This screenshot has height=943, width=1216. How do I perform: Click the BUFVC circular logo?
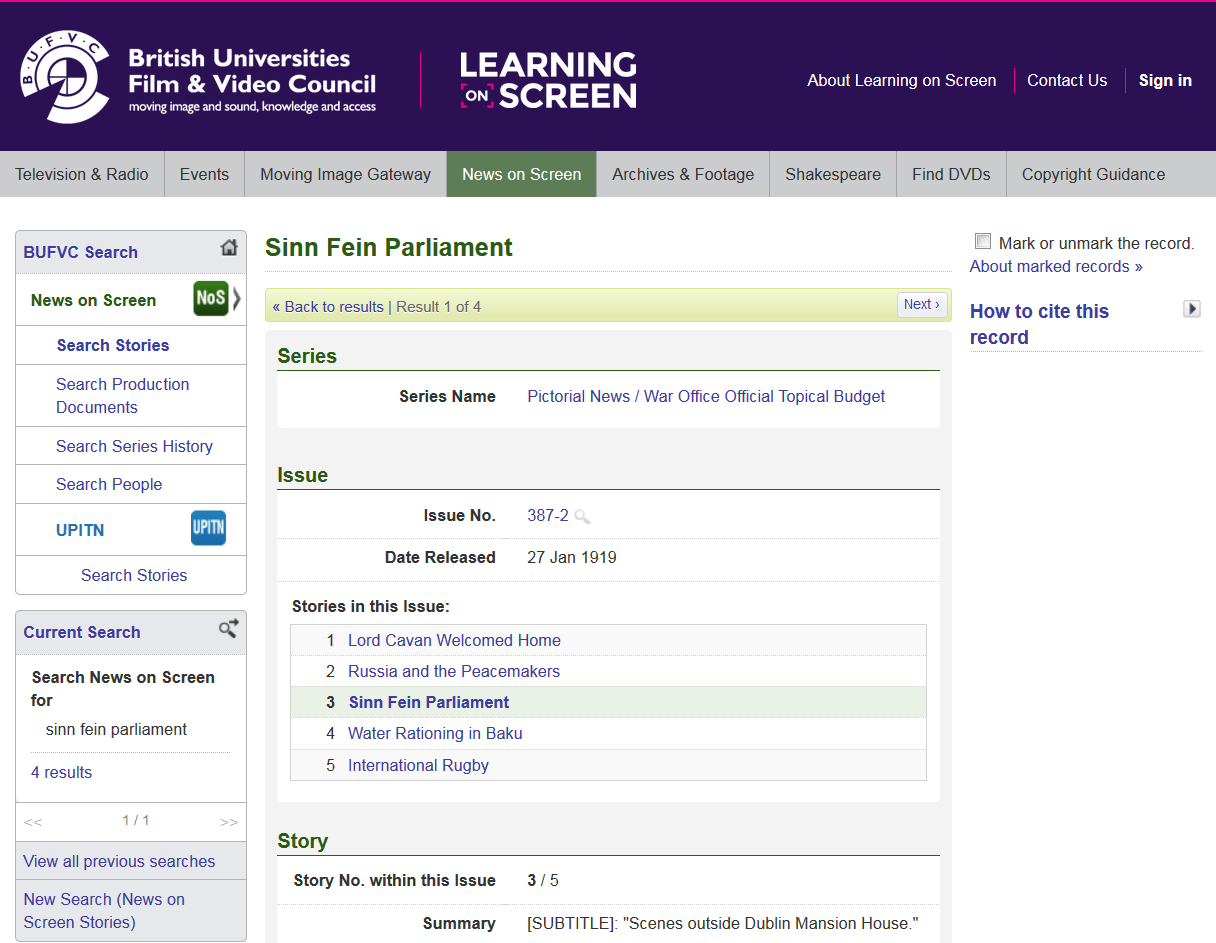[64, 77]
